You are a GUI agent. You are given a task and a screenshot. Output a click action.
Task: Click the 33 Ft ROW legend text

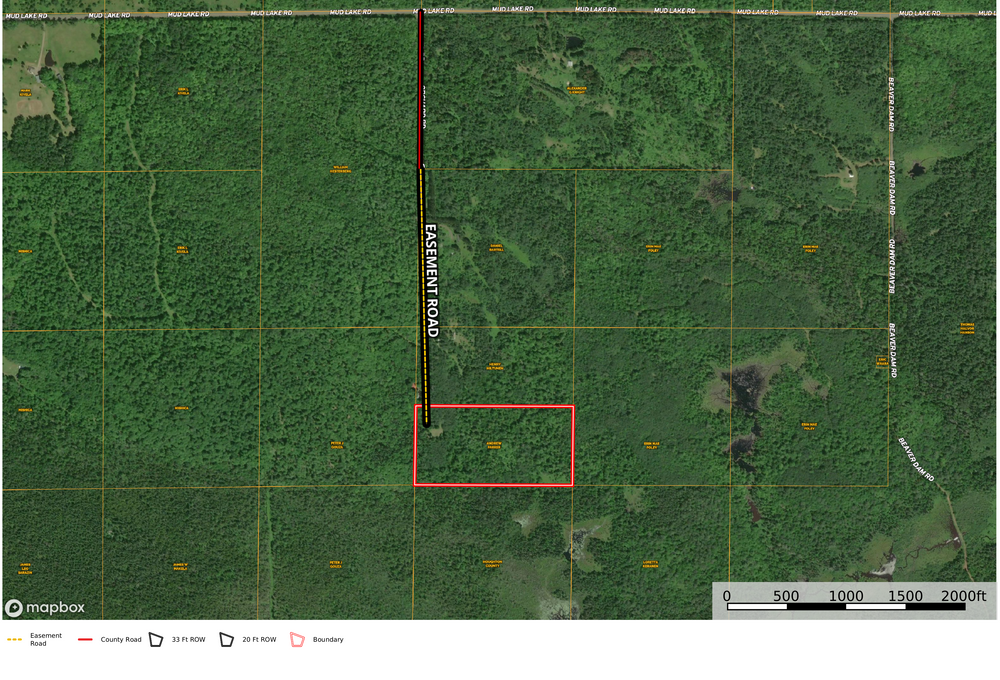(190, 639)
